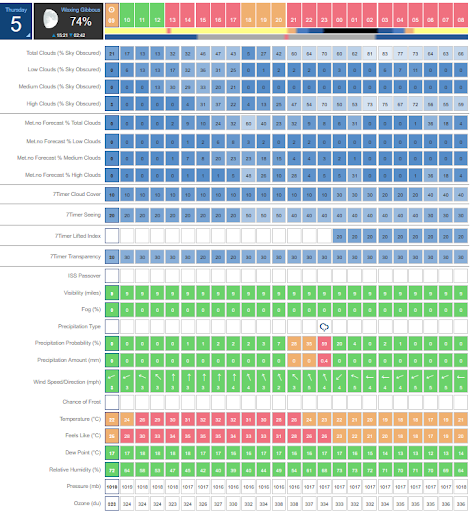Click the wind arrow in the 01 column
This screenshot has width=470, height=512.
pyautogui.click(x=355, y=377)
